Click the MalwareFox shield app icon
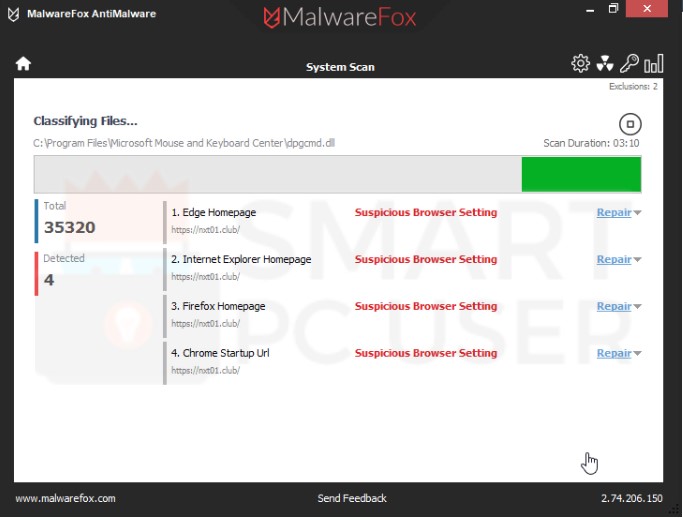This screenshot has height=518, width=683. click(14, 15)
